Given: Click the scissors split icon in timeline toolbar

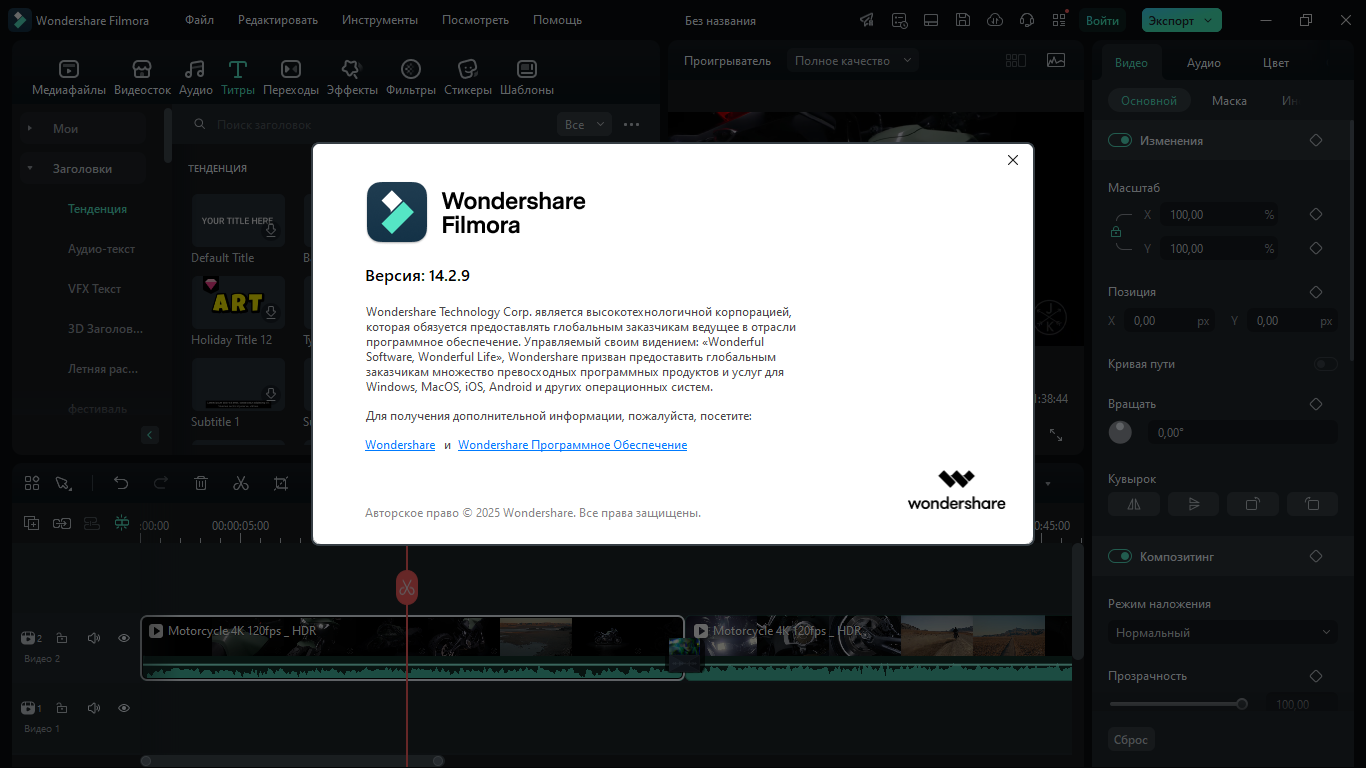Looking at the screenshot, I should (x=241, y=483).
